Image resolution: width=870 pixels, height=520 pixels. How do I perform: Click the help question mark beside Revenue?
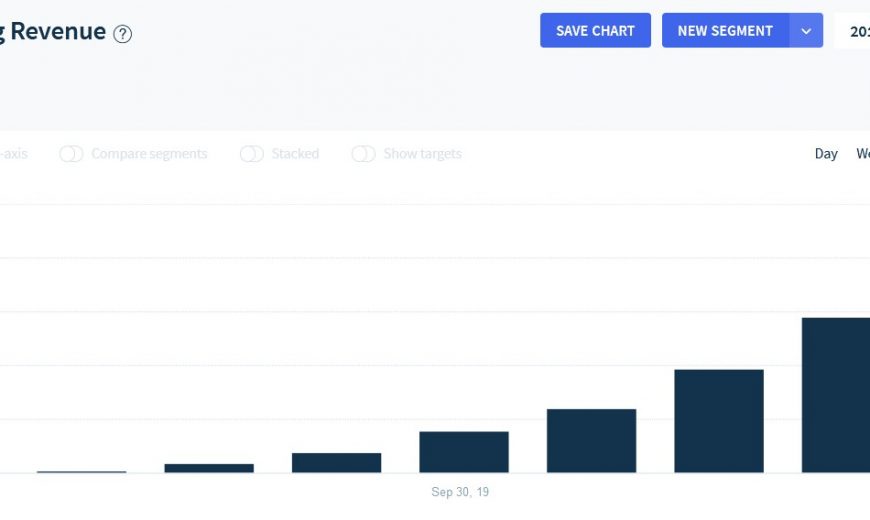pos(122,34)
